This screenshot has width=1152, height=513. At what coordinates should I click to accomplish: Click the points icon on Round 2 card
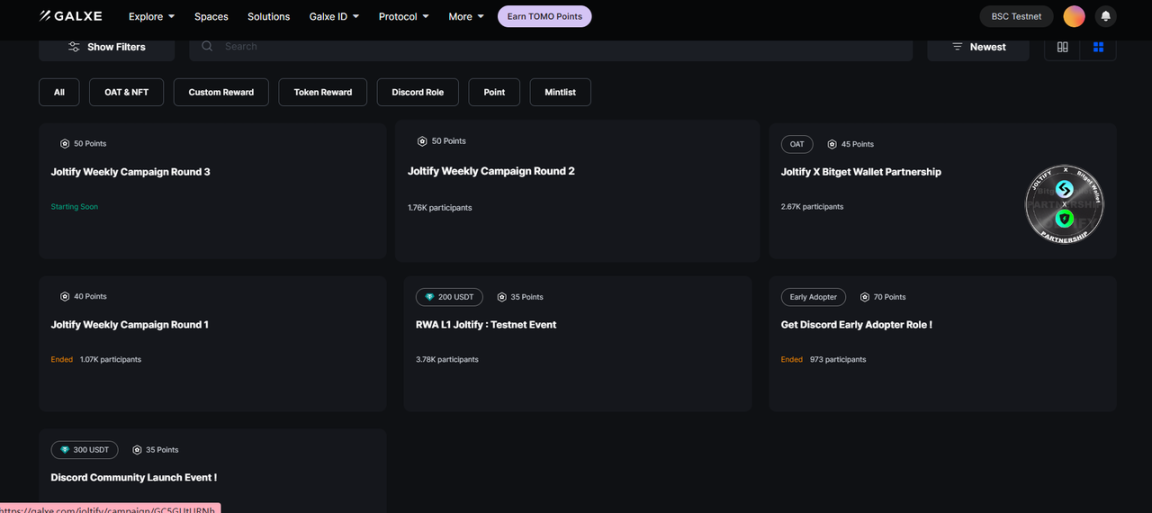(x=422, y=141)
